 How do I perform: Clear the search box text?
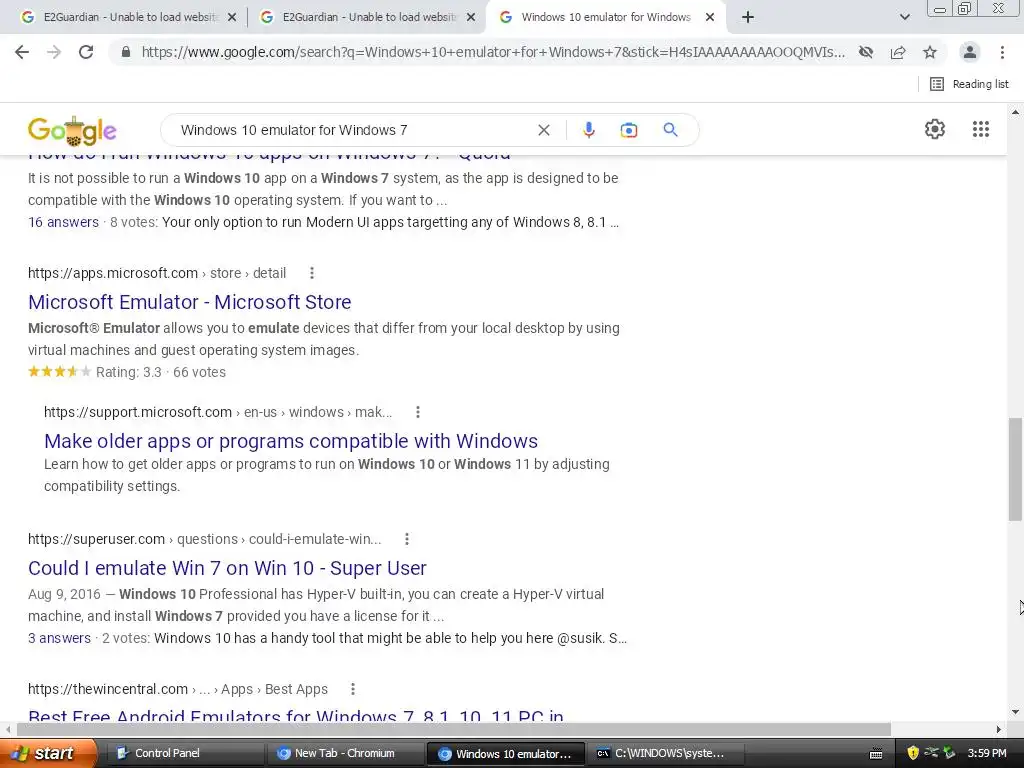pos(543,130)
